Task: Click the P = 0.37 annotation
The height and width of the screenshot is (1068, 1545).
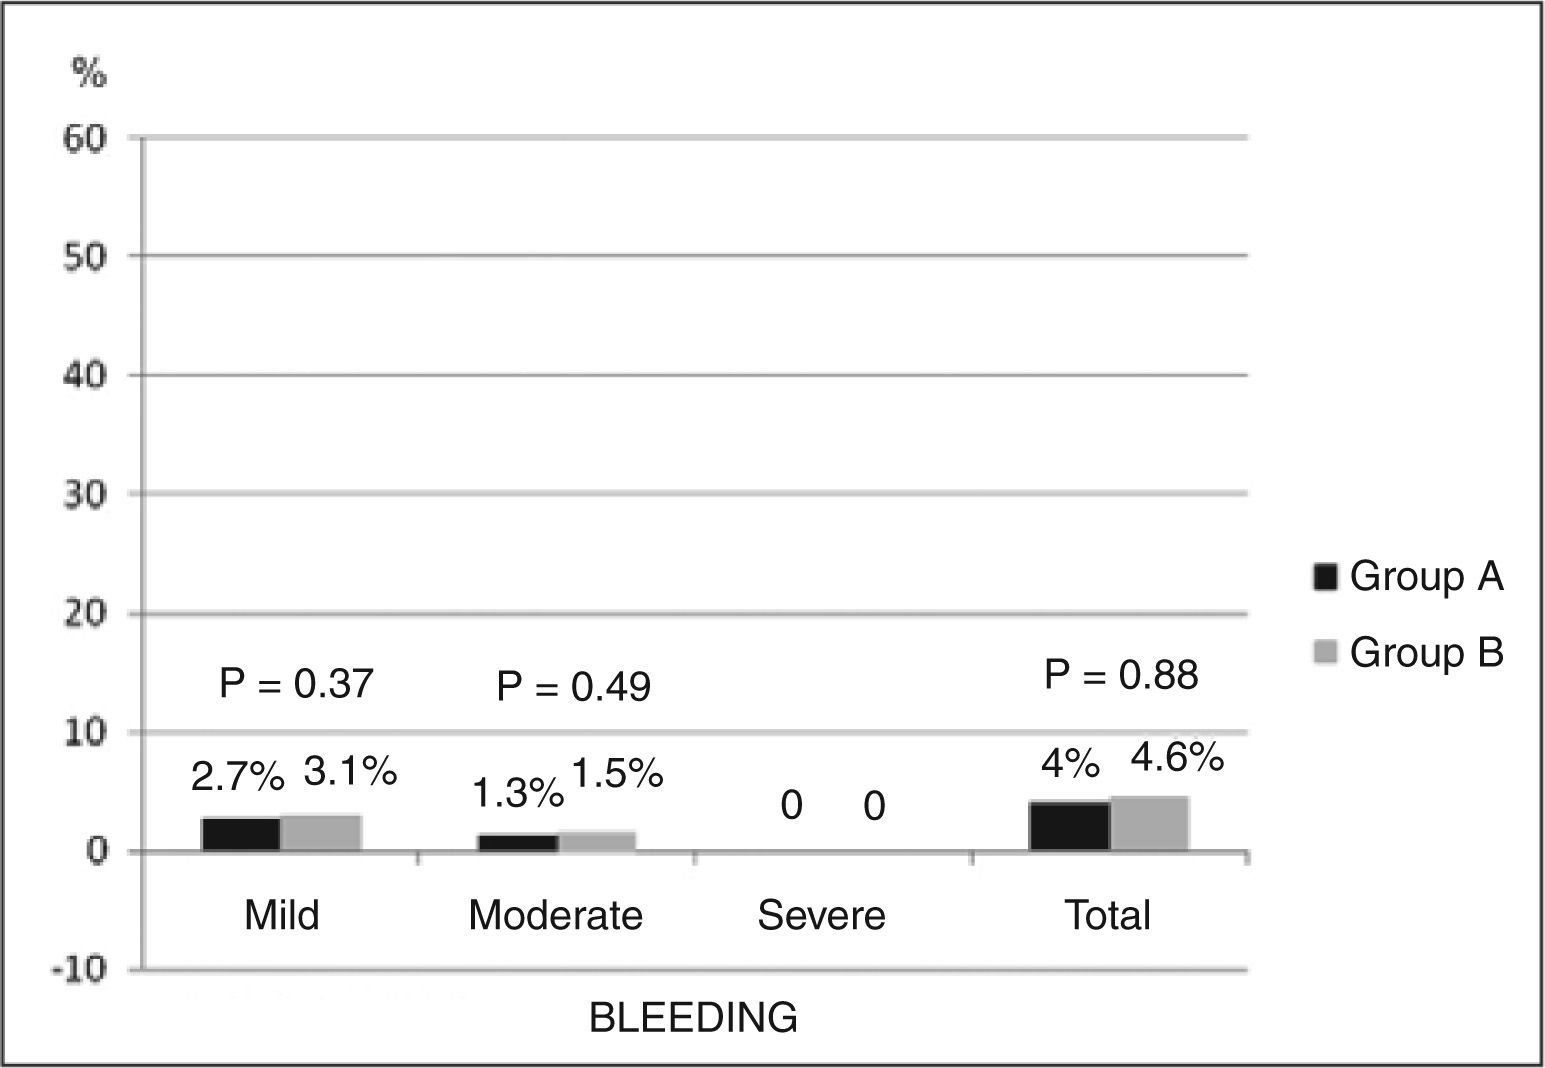Action: (296, 684)
